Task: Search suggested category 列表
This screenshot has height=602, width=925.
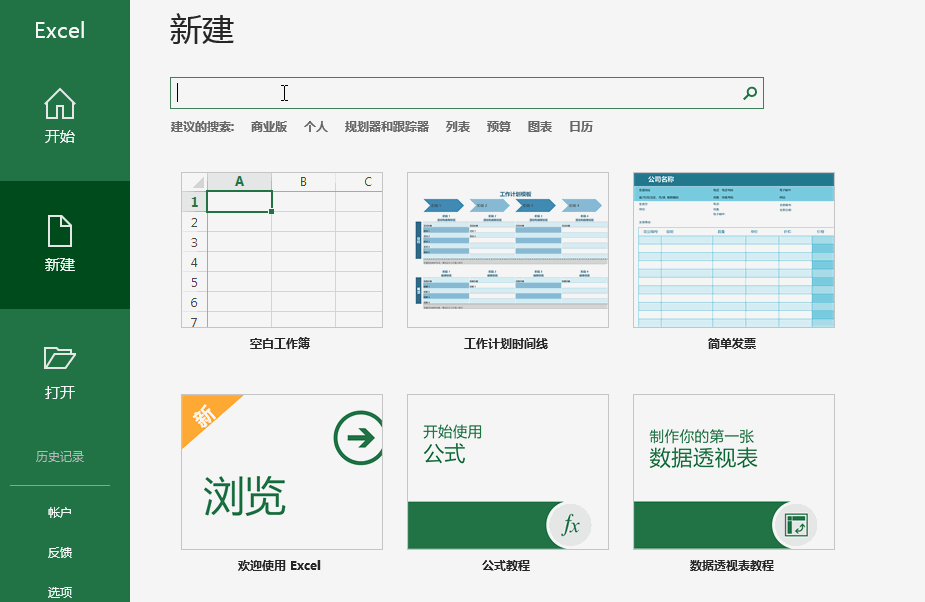Action: [458, 127]
